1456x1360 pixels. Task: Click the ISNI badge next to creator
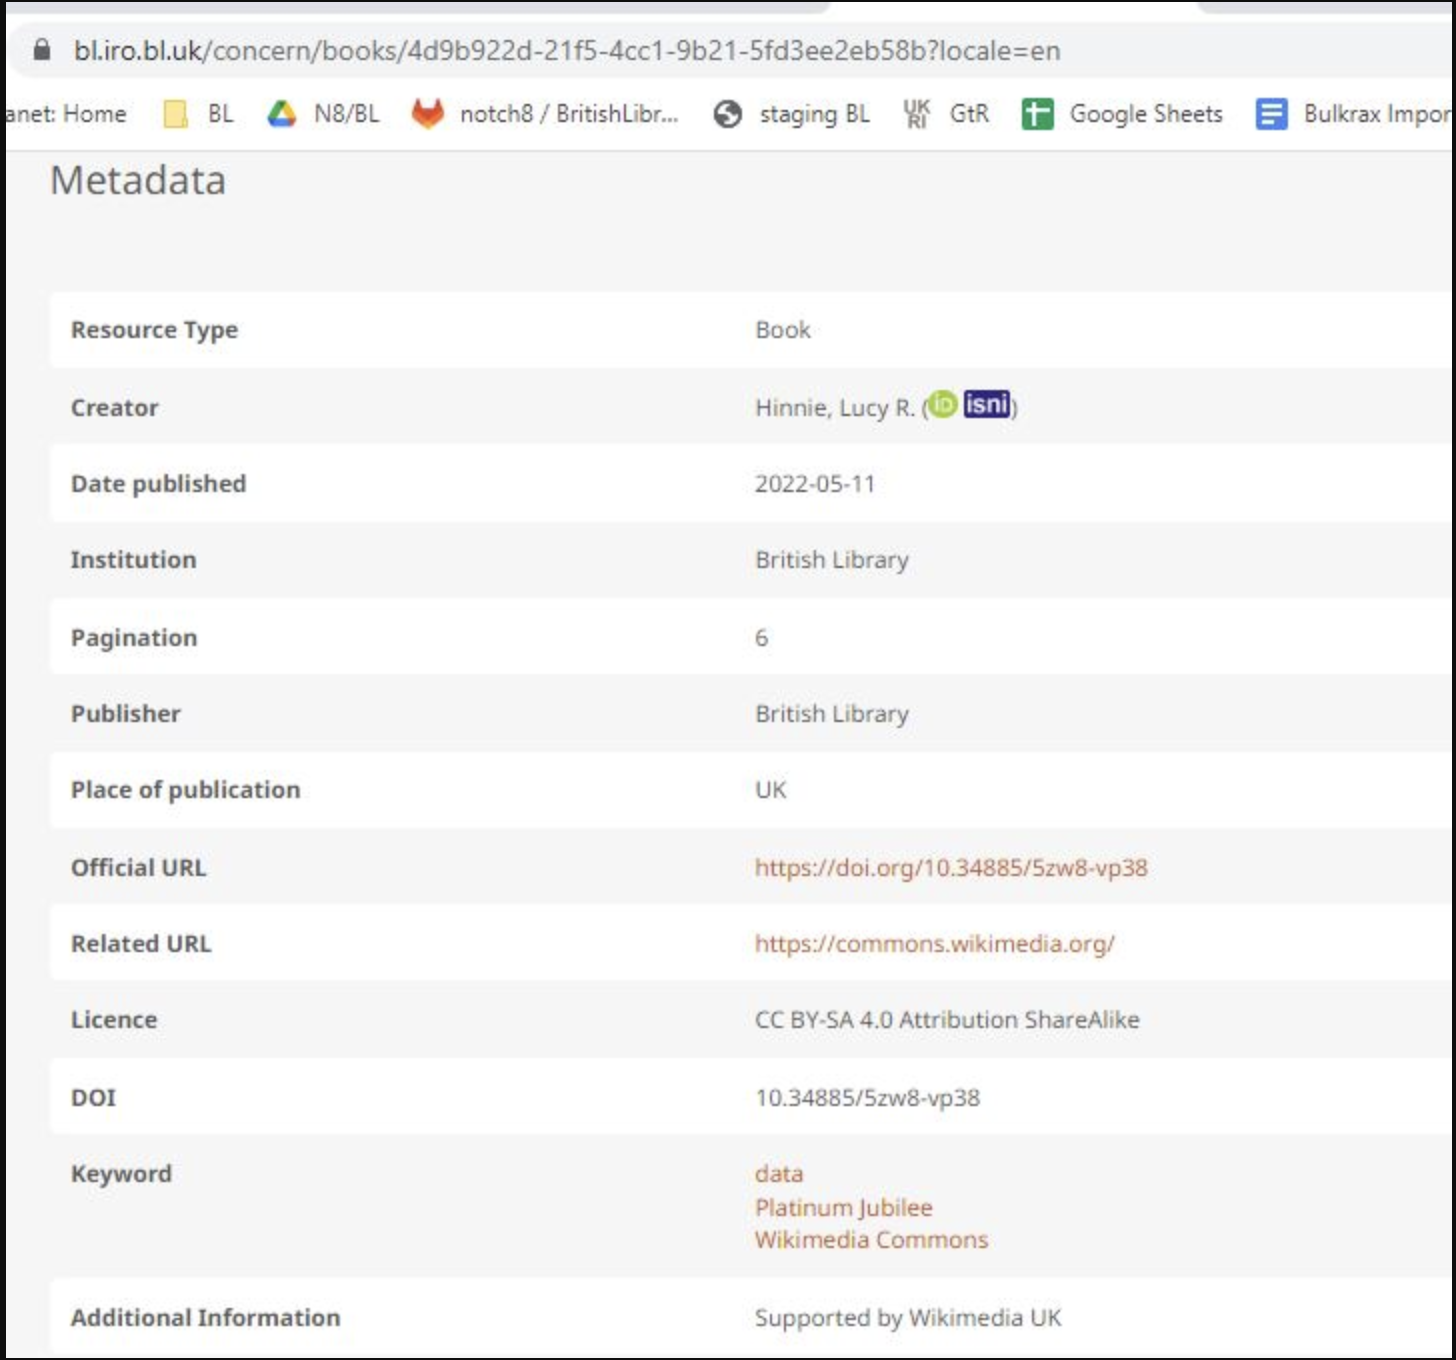[986, 404]
